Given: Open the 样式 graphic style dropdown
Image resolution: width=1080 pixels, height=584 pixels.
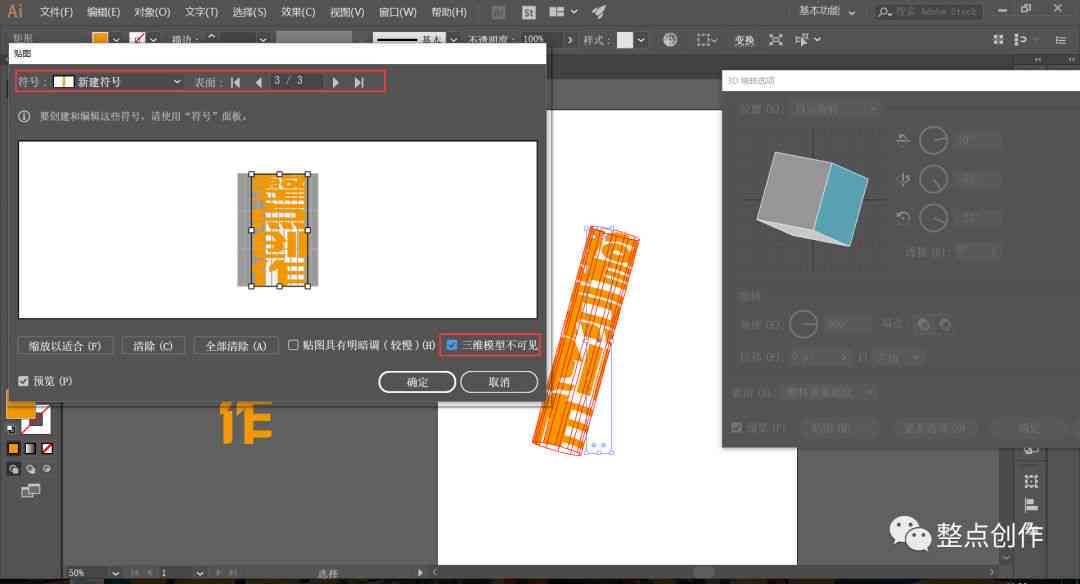Looking at the screenshot, I should coord(641,40).
